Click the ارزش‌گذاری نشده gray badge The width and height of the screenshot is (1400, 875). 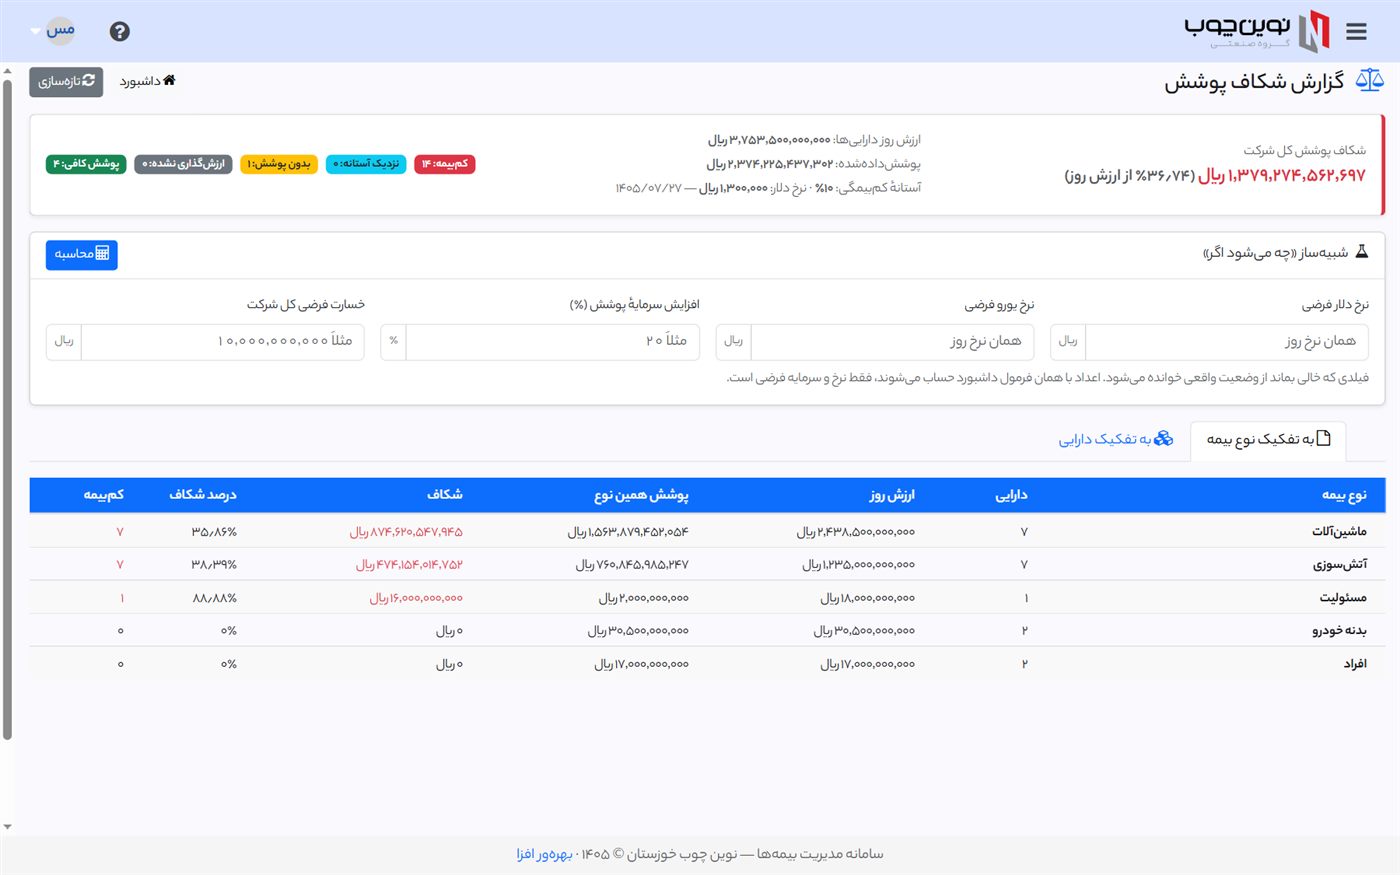point(184,164)
